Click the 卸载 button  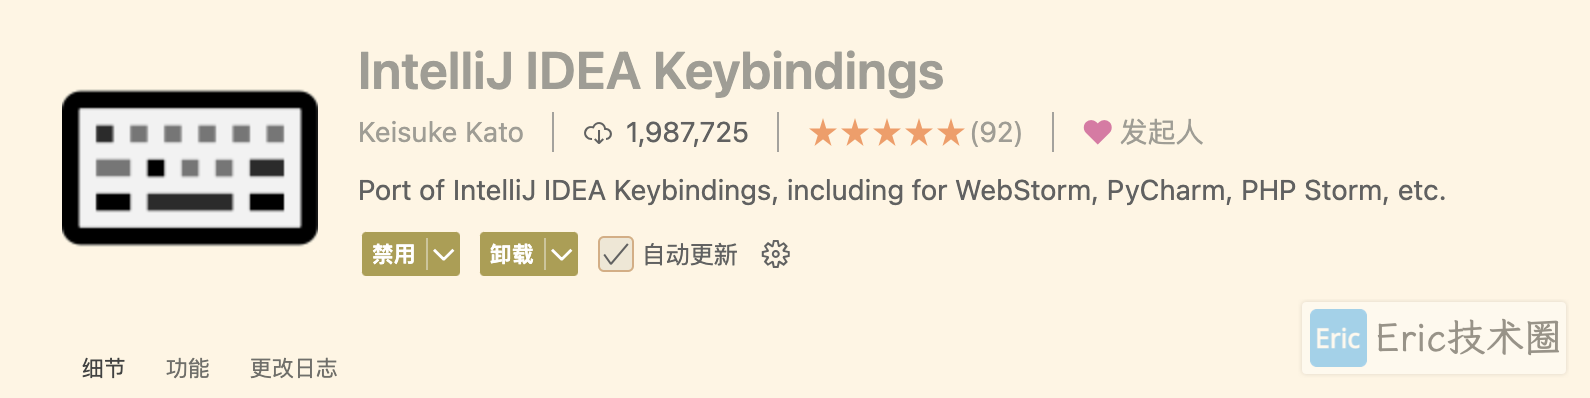coord(512,255)
